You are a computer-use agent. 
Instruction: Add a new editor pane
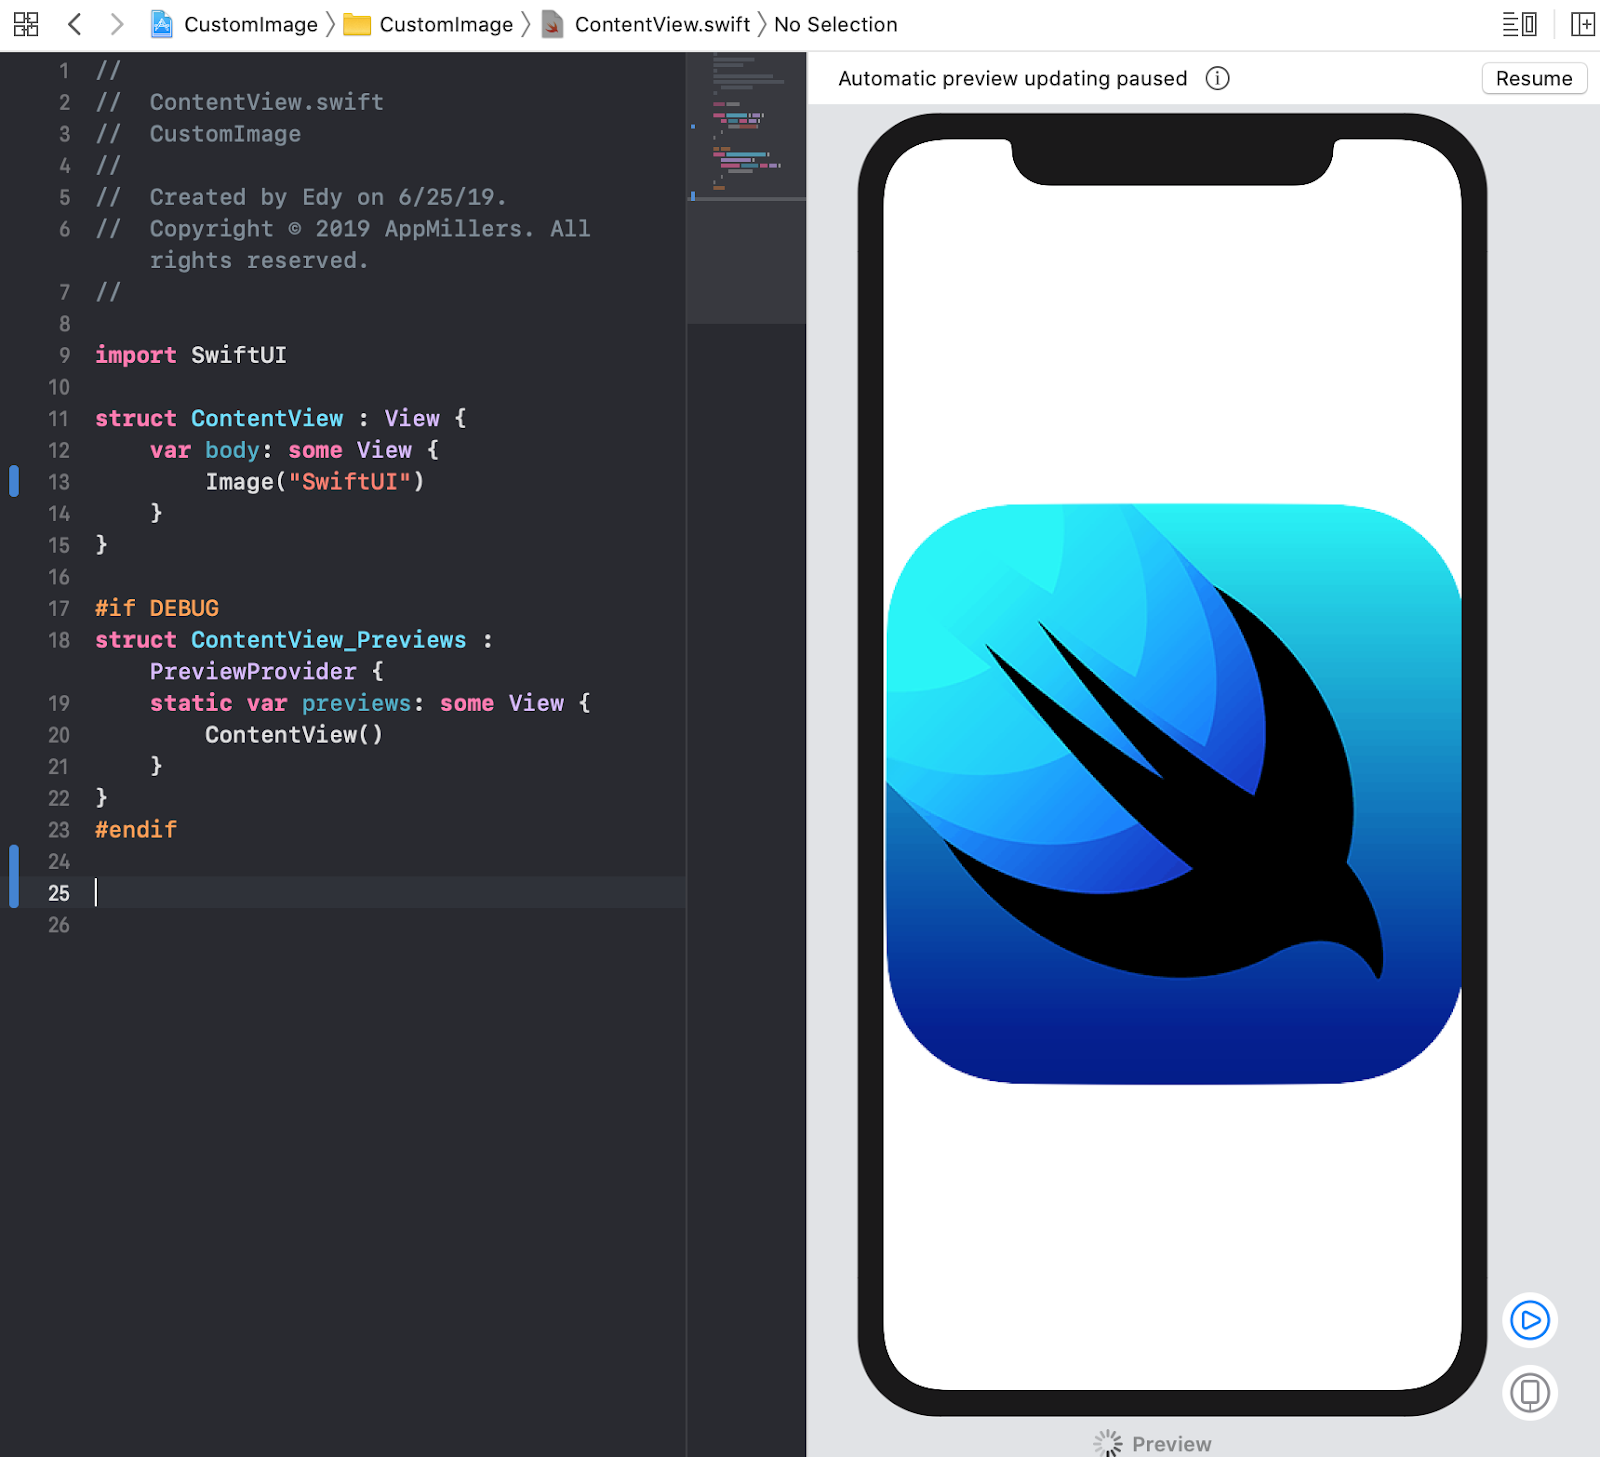(x=1583, y=24)
